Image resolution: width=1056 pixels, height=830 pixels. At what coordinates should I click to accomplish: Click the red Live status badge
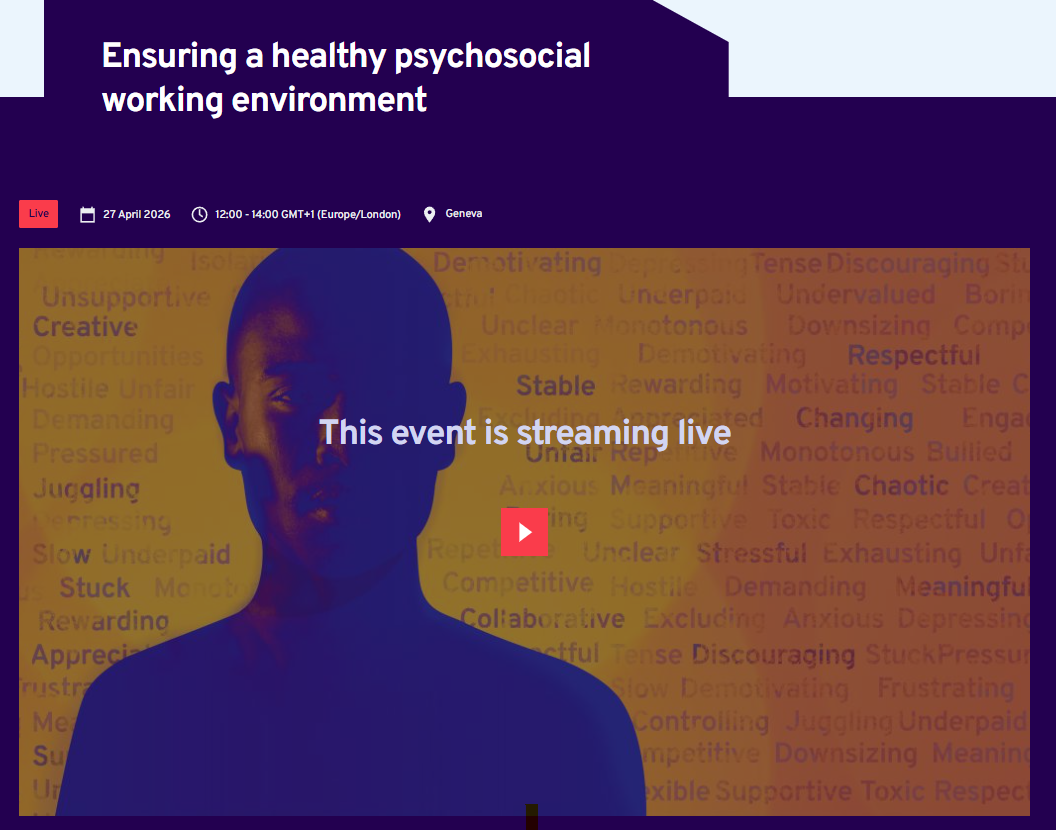pyautogui.click(x=38, y=214)
